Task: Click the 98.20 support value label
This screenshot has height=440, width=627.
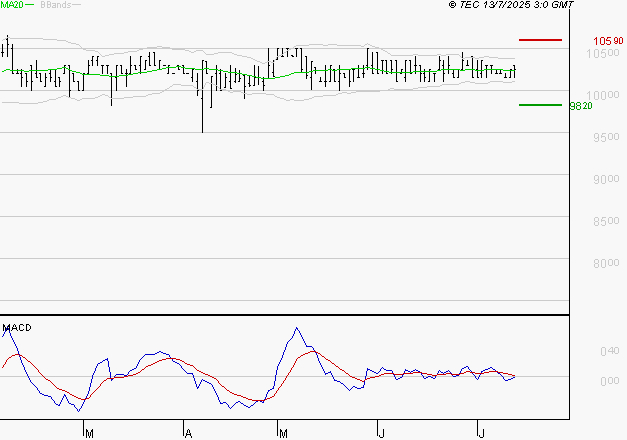Action: (581, 106)
